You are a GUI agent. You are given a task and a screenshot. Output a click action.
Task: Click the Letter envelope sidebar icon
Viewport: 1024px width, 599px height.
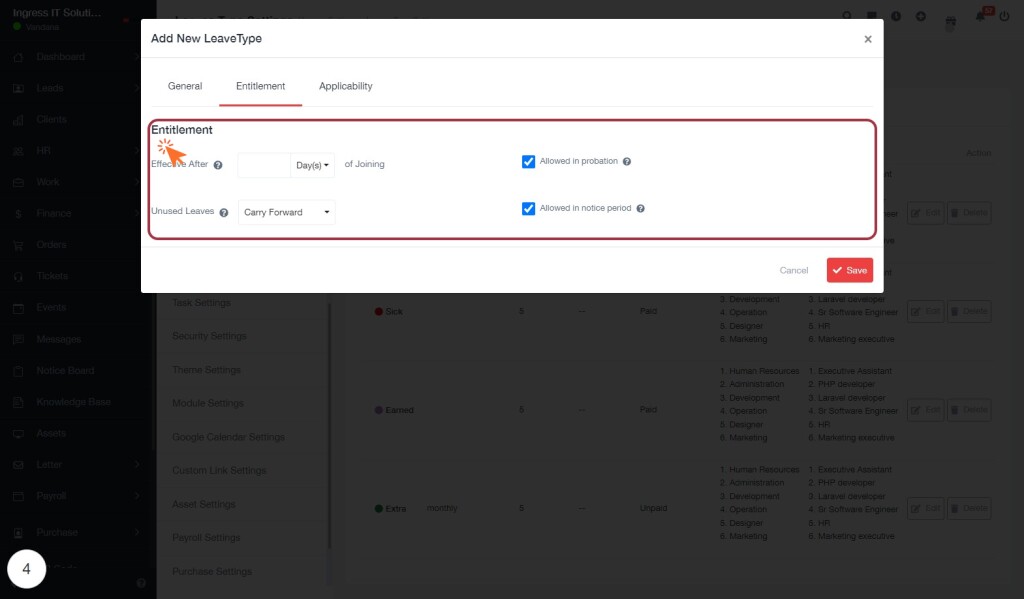click(18, 464)
